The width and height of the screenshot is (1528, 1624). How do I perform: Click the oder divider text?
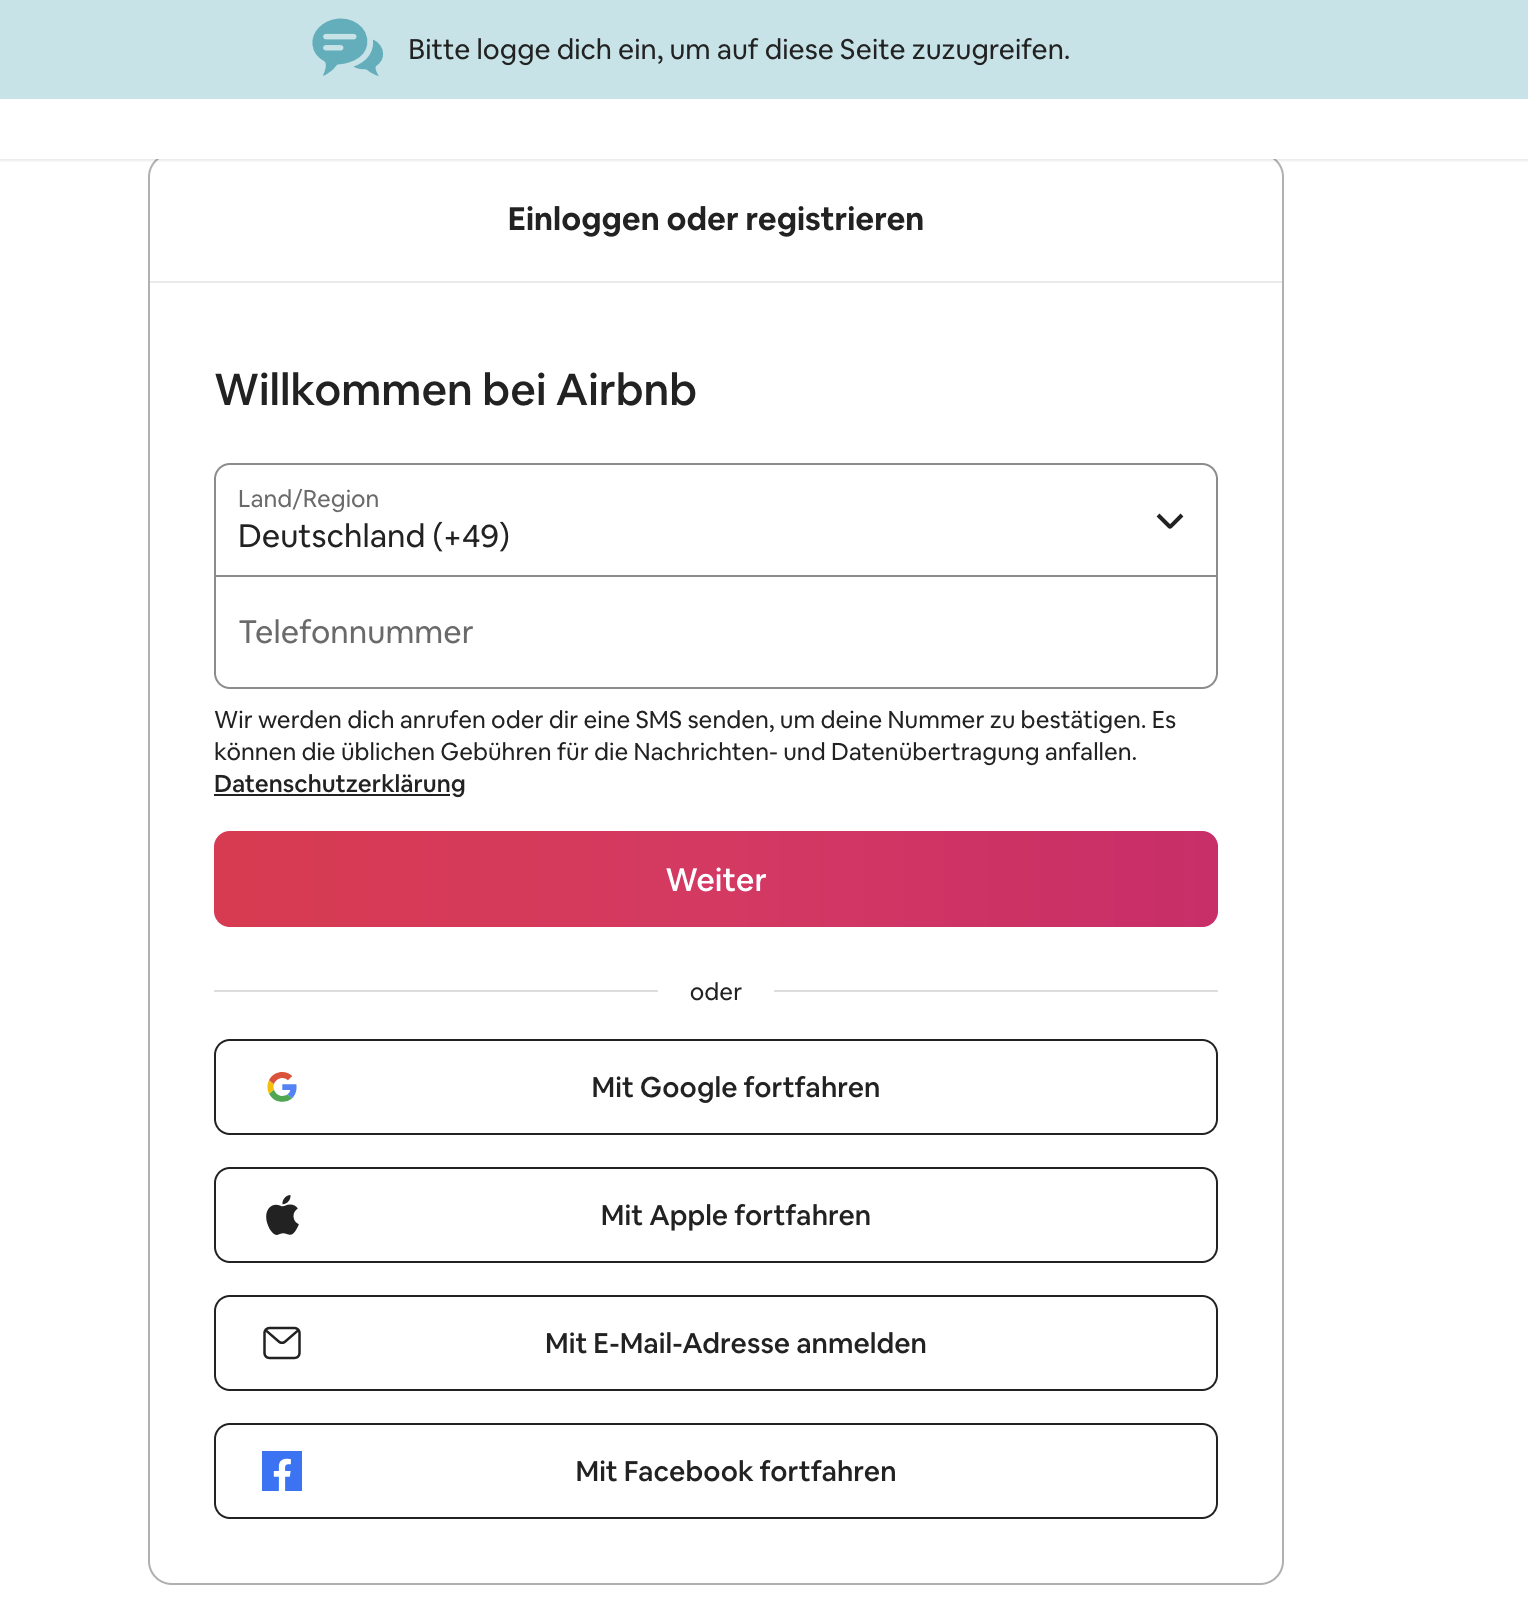[x=716, y=992]
